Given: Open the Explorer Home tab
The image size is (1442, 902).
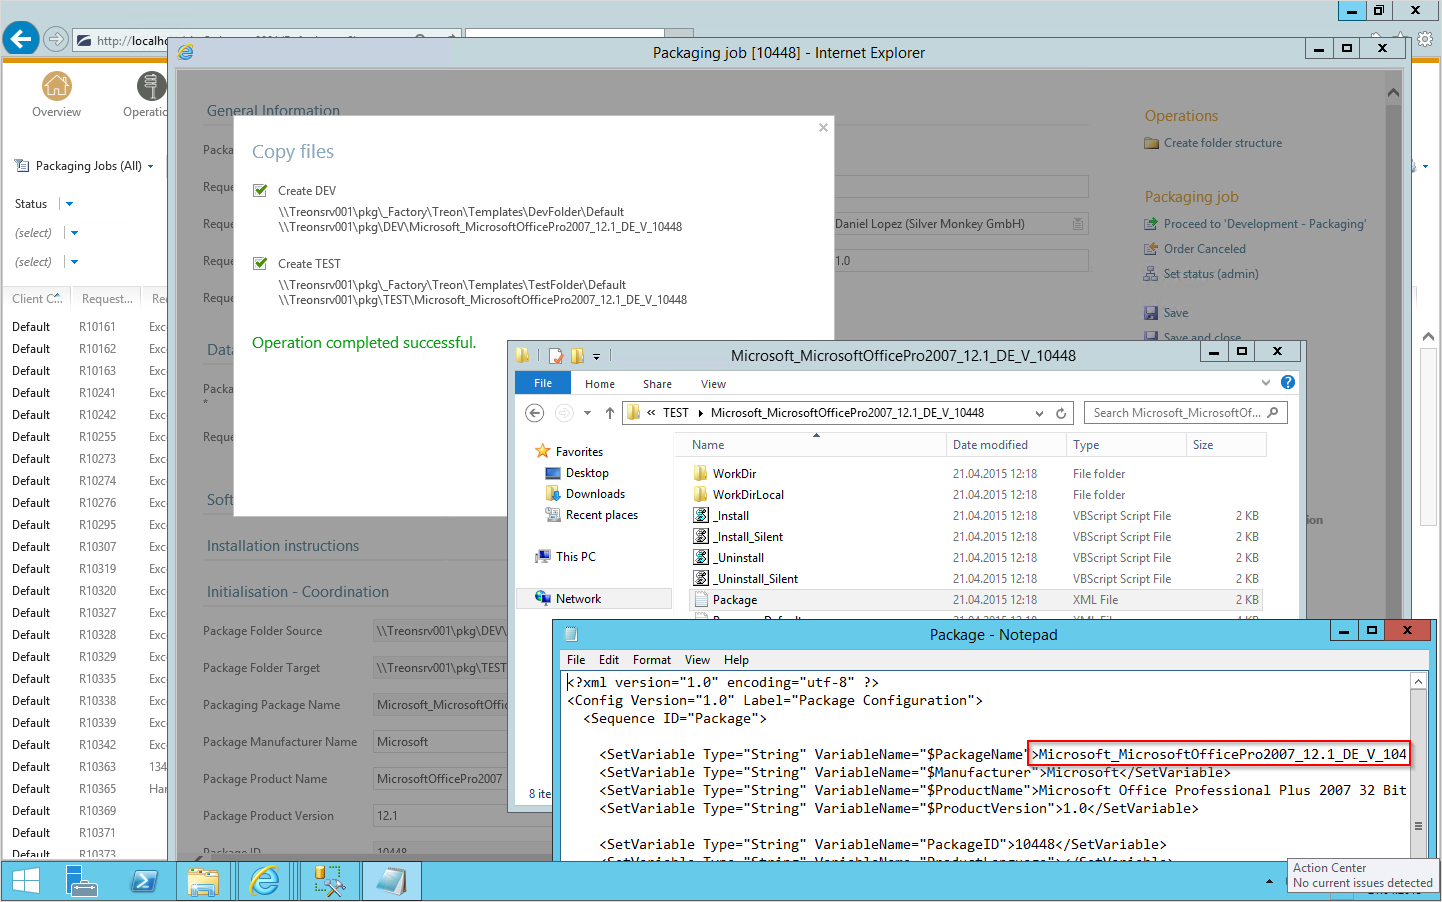Looking at the screenshot, I should click(600, 384).
